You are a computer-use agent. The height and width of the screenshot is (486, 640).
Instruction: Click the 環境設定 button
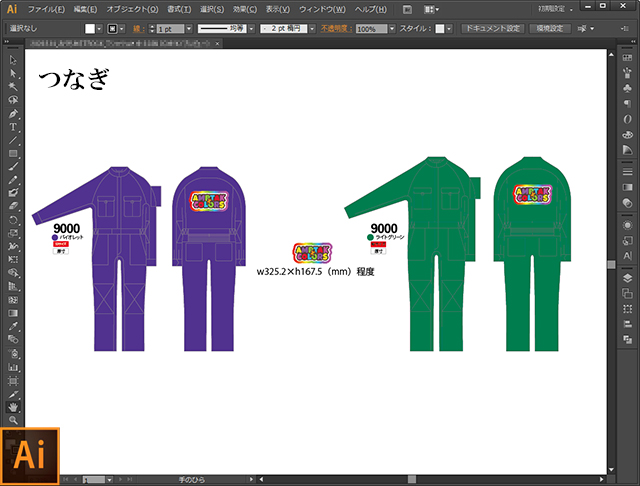550,29
